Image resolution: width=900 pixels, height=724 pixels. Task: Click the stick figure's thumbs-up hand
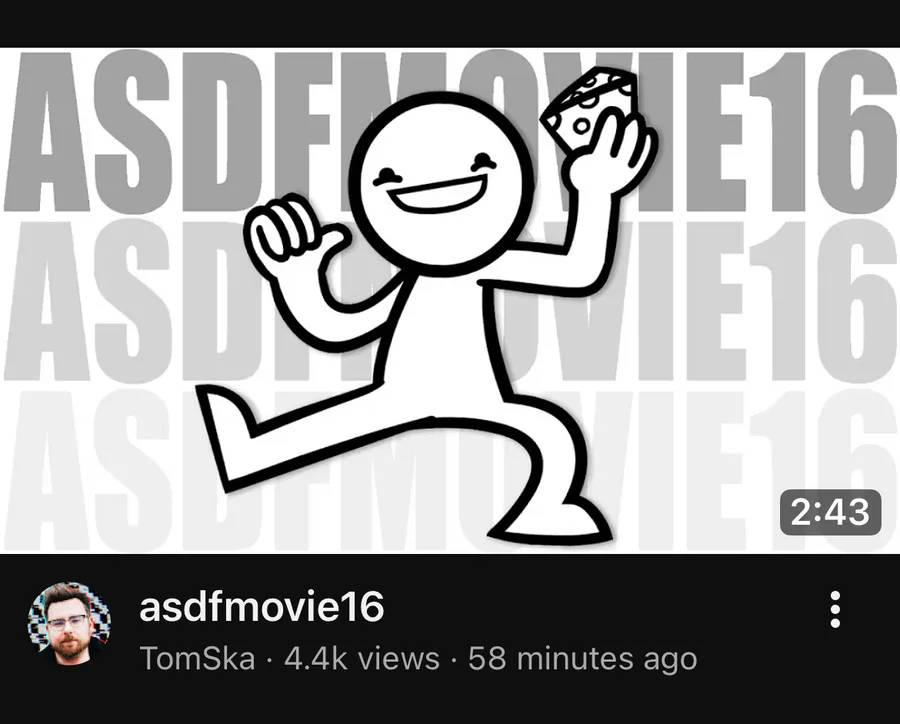click(x=294, y=233)
